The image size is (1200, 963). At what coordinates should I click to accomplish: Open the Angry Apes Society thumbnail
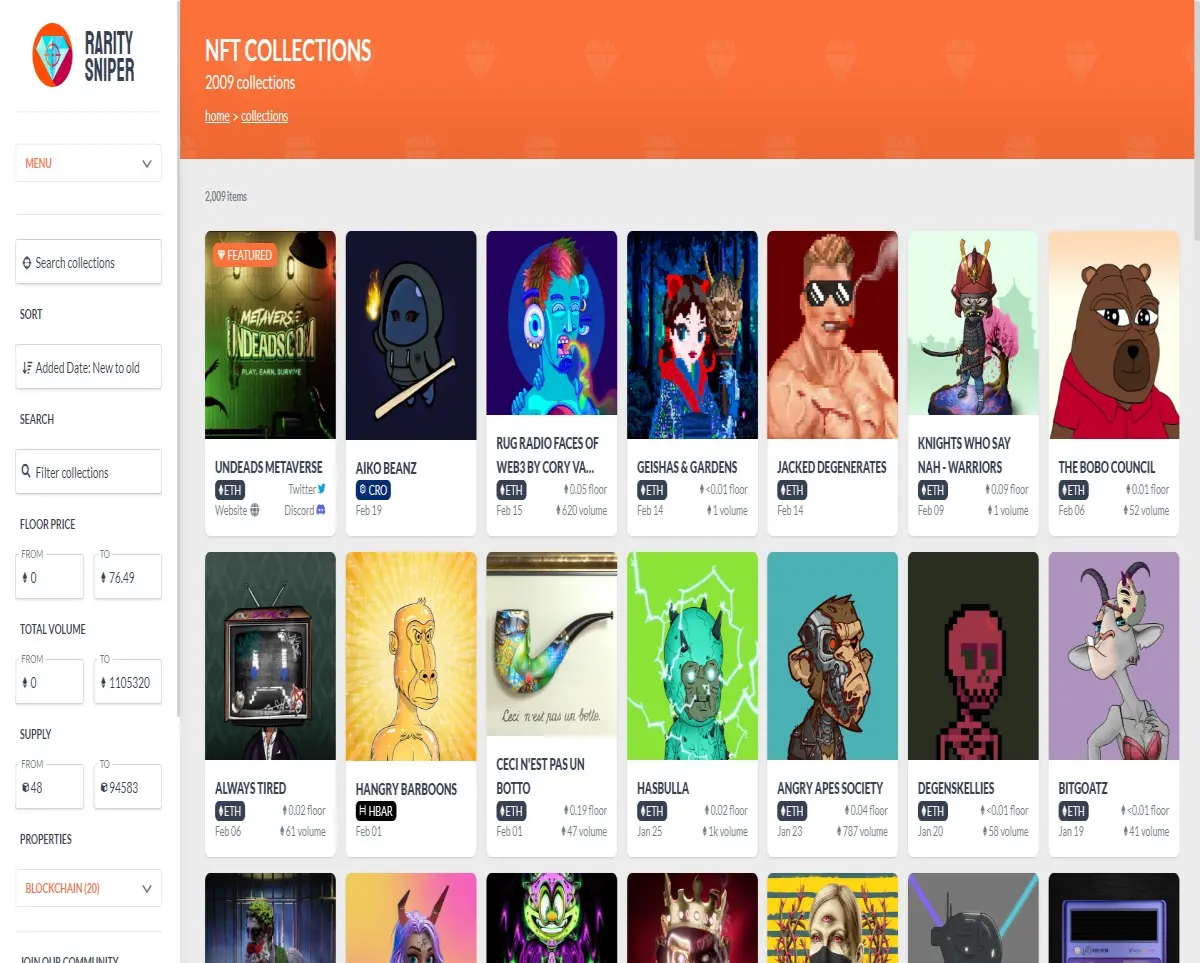point(833,656)
